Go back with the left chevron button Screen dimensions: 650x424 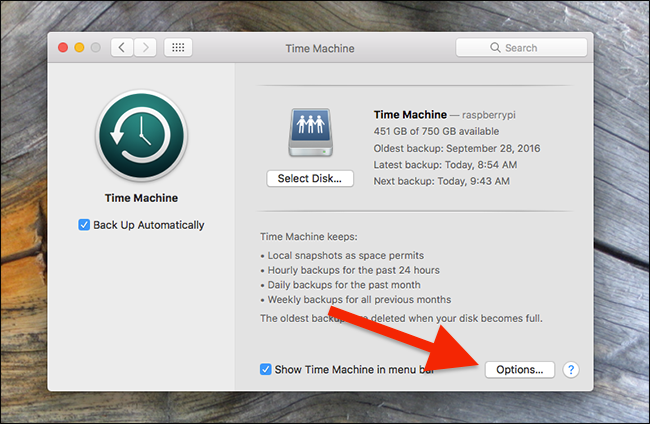point(122,48)
